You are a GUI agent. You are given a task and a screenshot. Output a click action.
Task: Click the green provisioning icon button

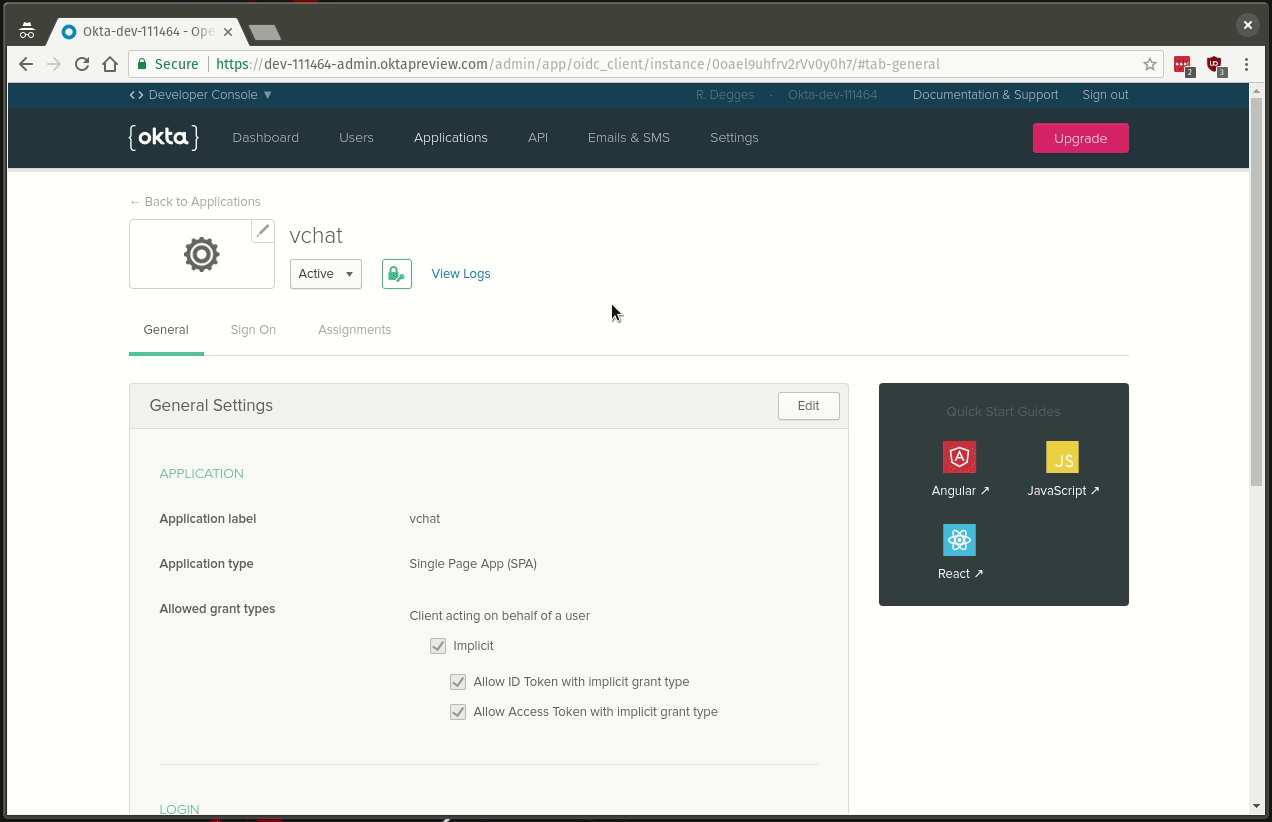tap(397, 274)
